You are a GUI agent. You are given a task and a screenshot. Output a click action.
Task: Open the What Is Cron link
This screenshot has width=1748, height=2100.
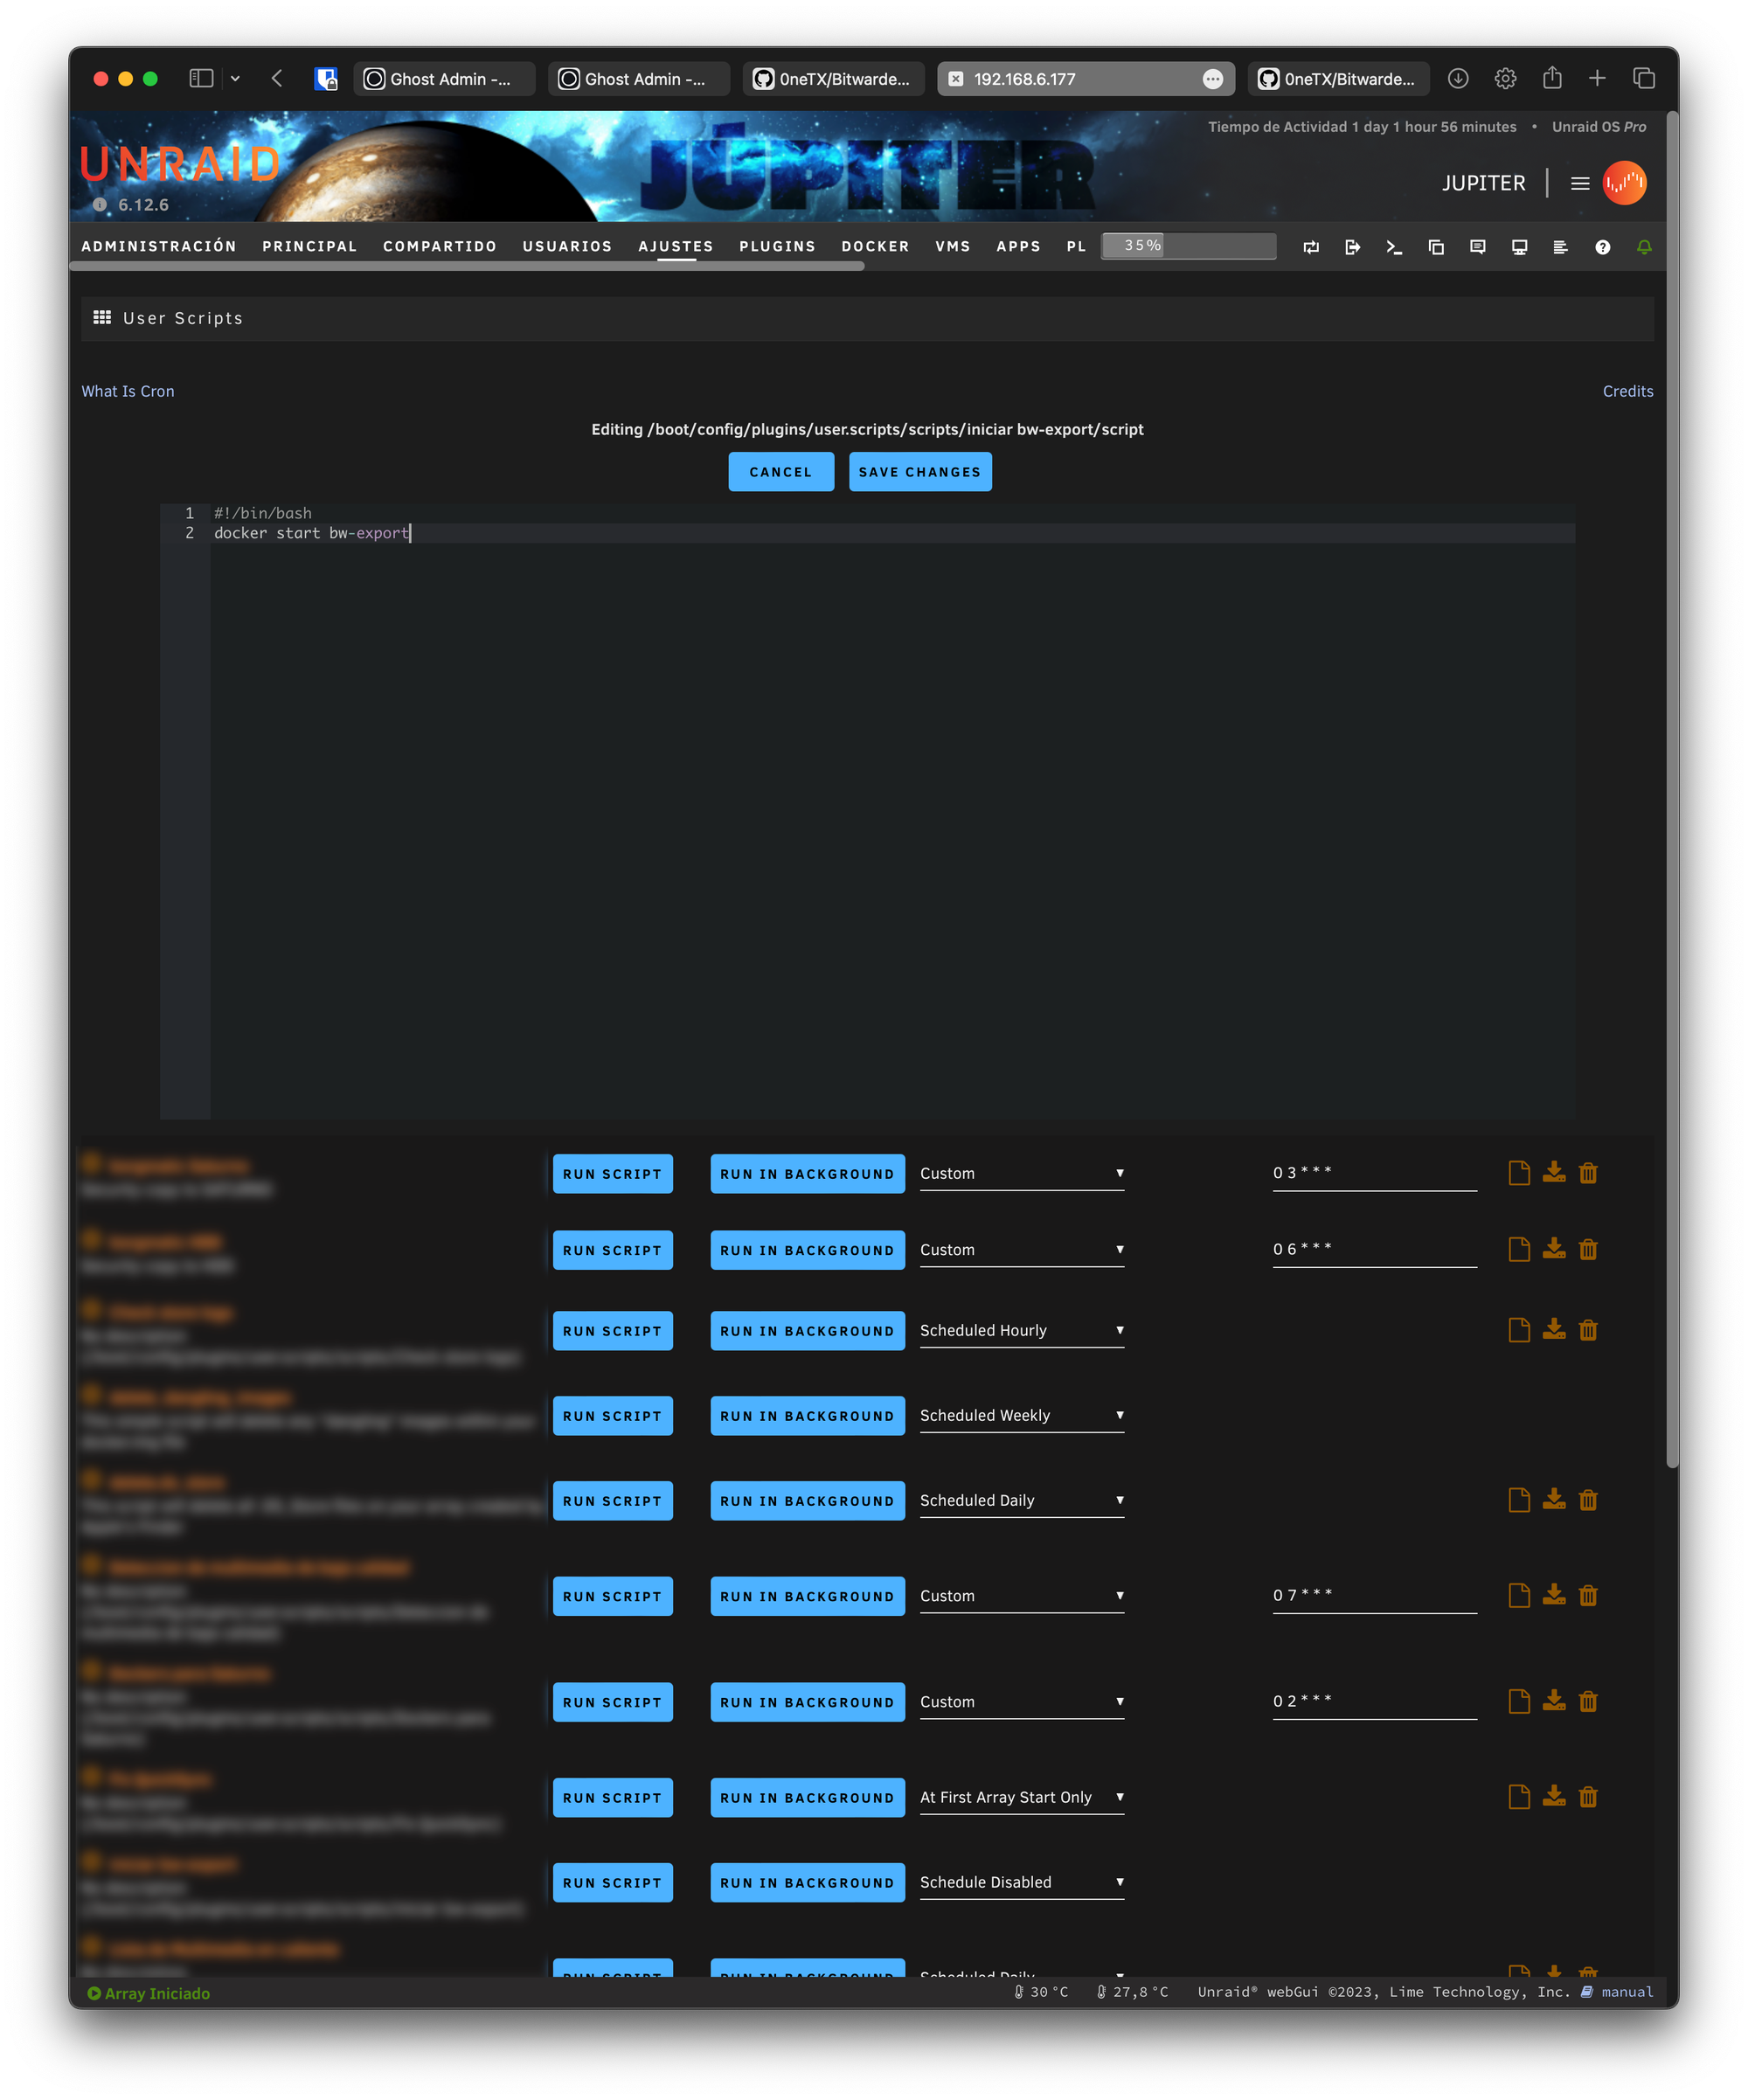128,391
